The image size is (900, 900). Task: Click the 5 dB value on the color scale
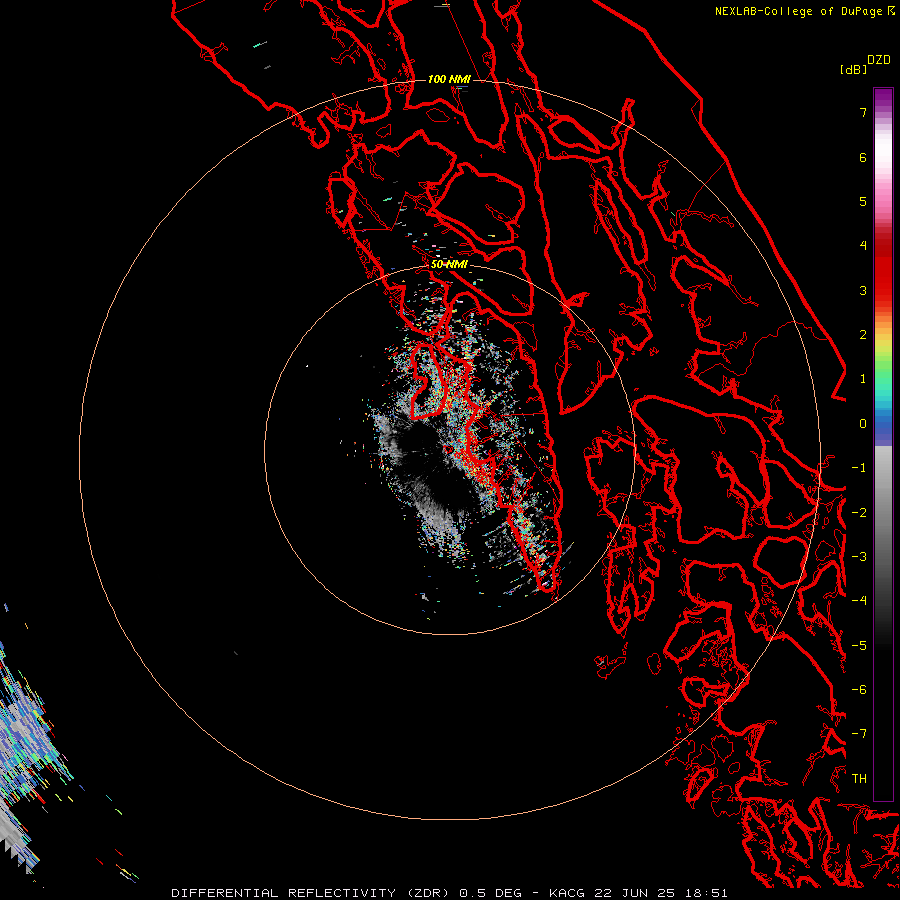[863, 201]
